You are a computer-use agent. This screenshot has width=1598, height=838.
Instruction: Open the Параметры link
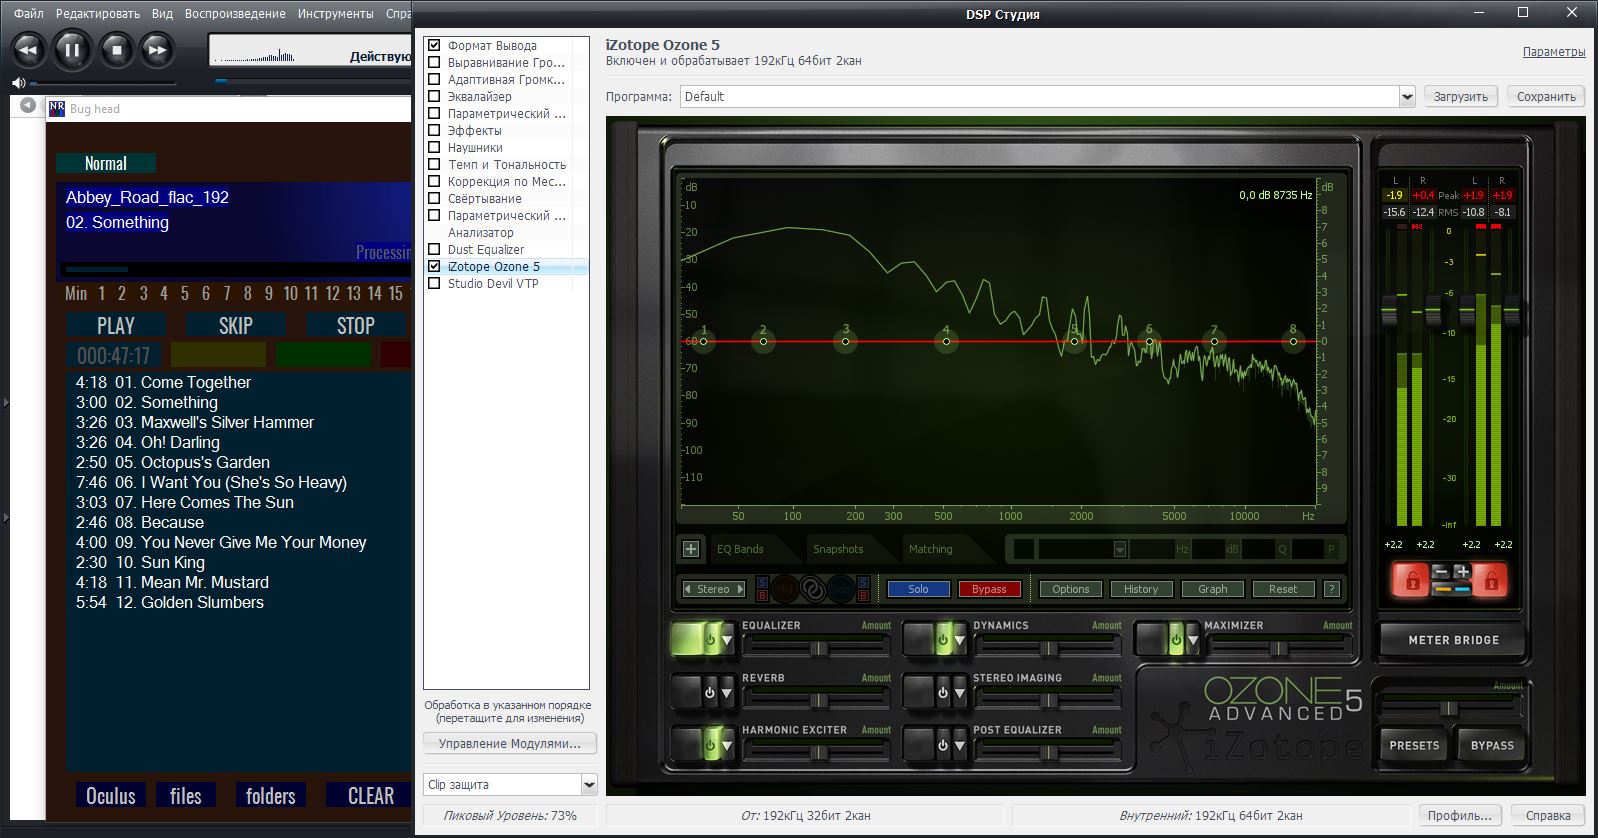[x=1554, y=52]
